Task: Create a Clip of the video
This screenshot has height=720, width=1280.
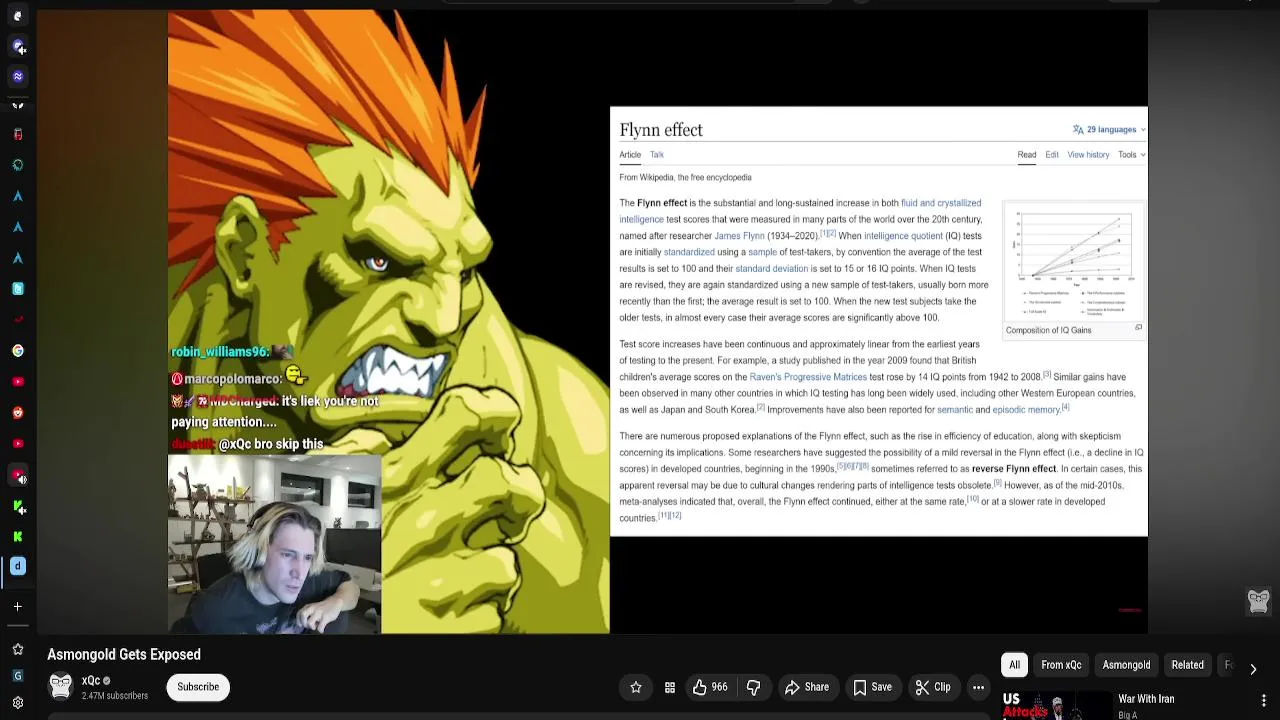Action: point(933,687)
